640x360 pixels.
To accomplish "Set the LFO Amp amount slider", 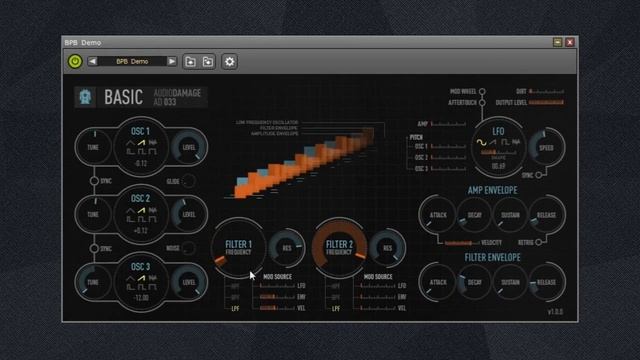I will tap(448, 124).
